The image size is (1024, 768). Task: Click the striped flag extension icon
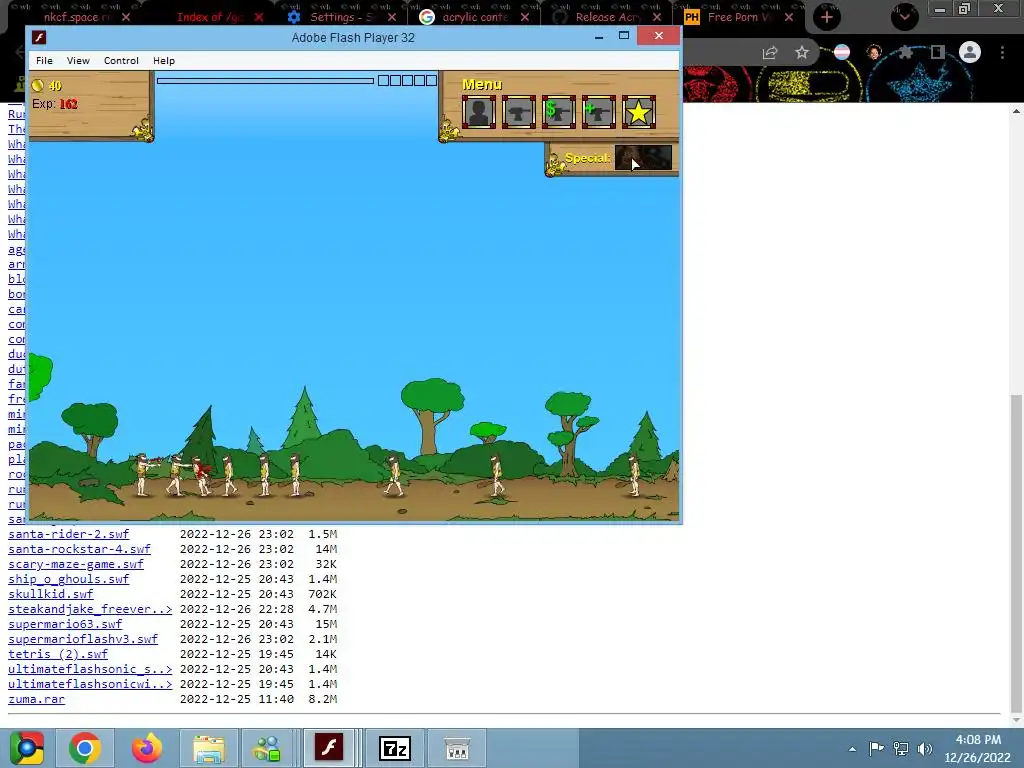tap(842, 52)
